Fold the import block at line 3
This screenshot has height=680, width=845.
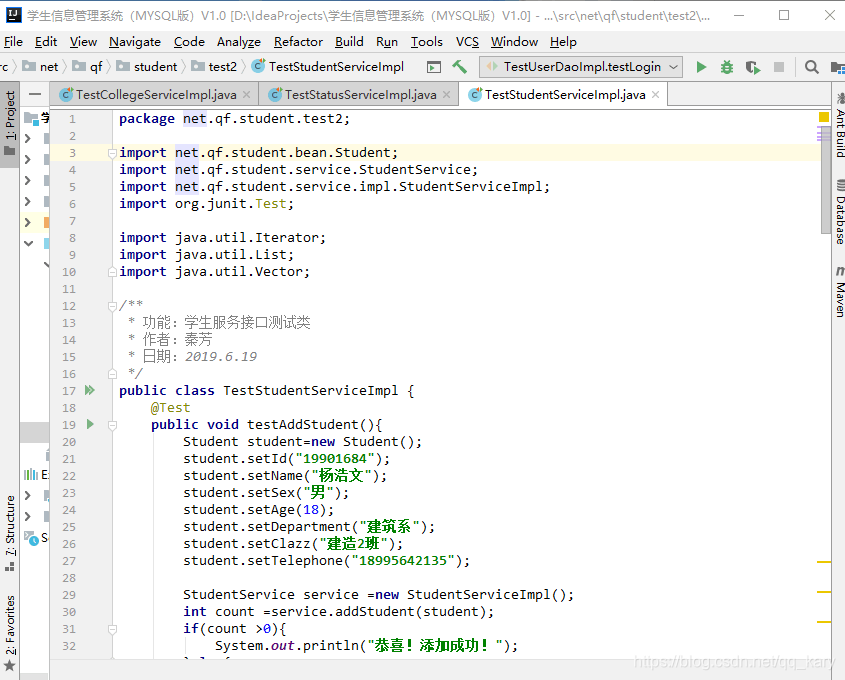(112, 154)
